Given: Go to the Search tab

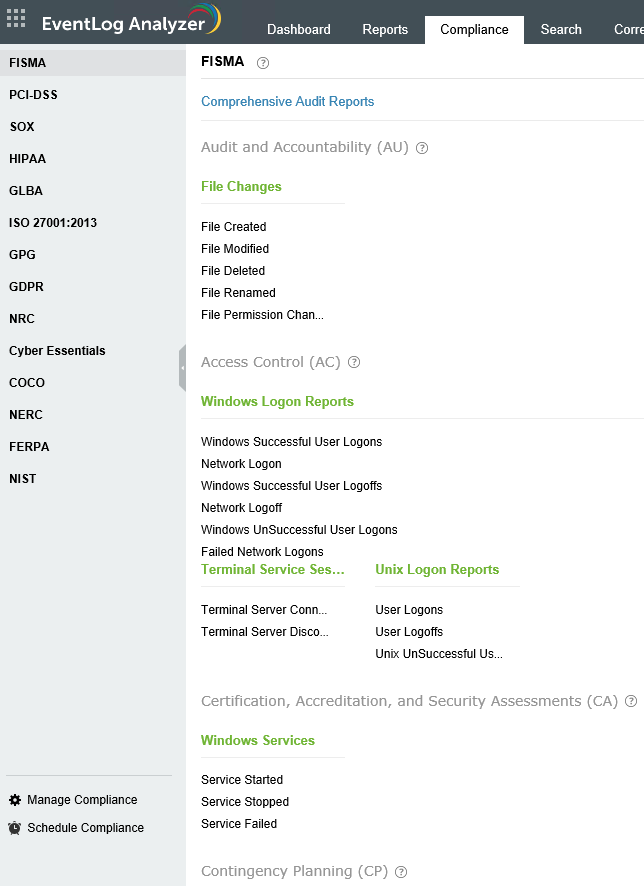Looking at the screenshot, I should [x=561, y=29].
